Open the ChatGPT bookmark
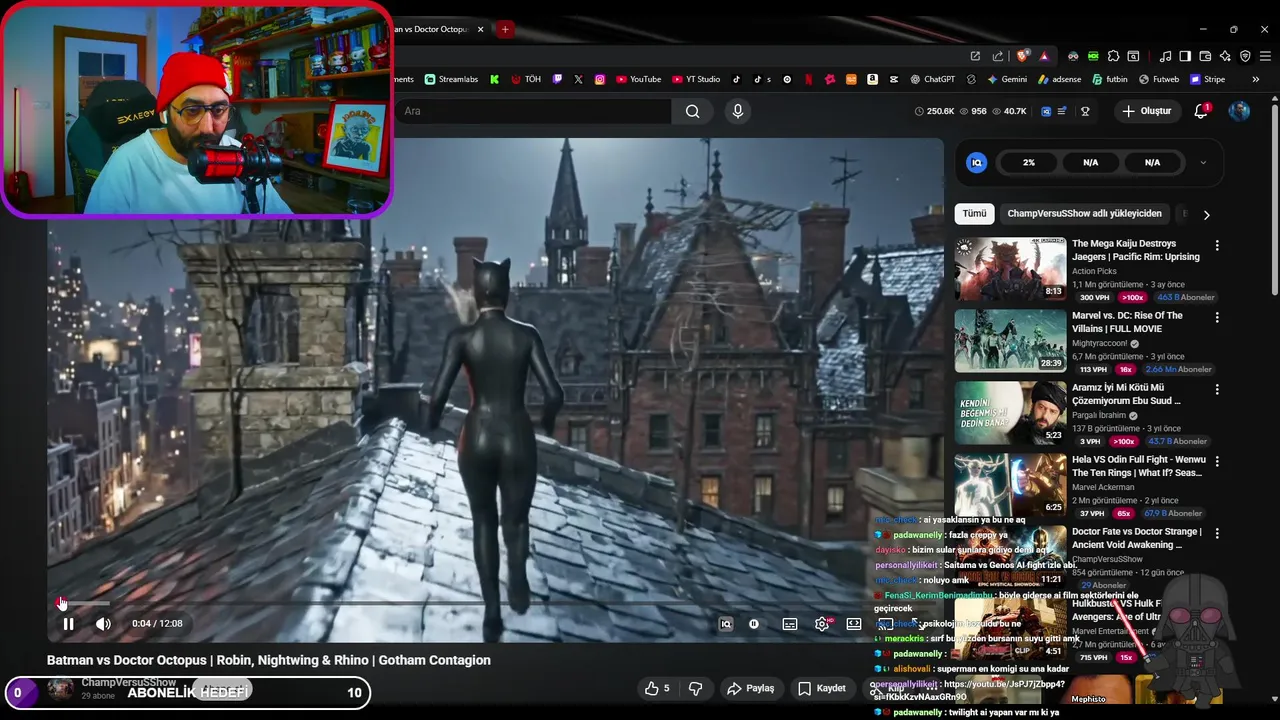 click(932, 79)
